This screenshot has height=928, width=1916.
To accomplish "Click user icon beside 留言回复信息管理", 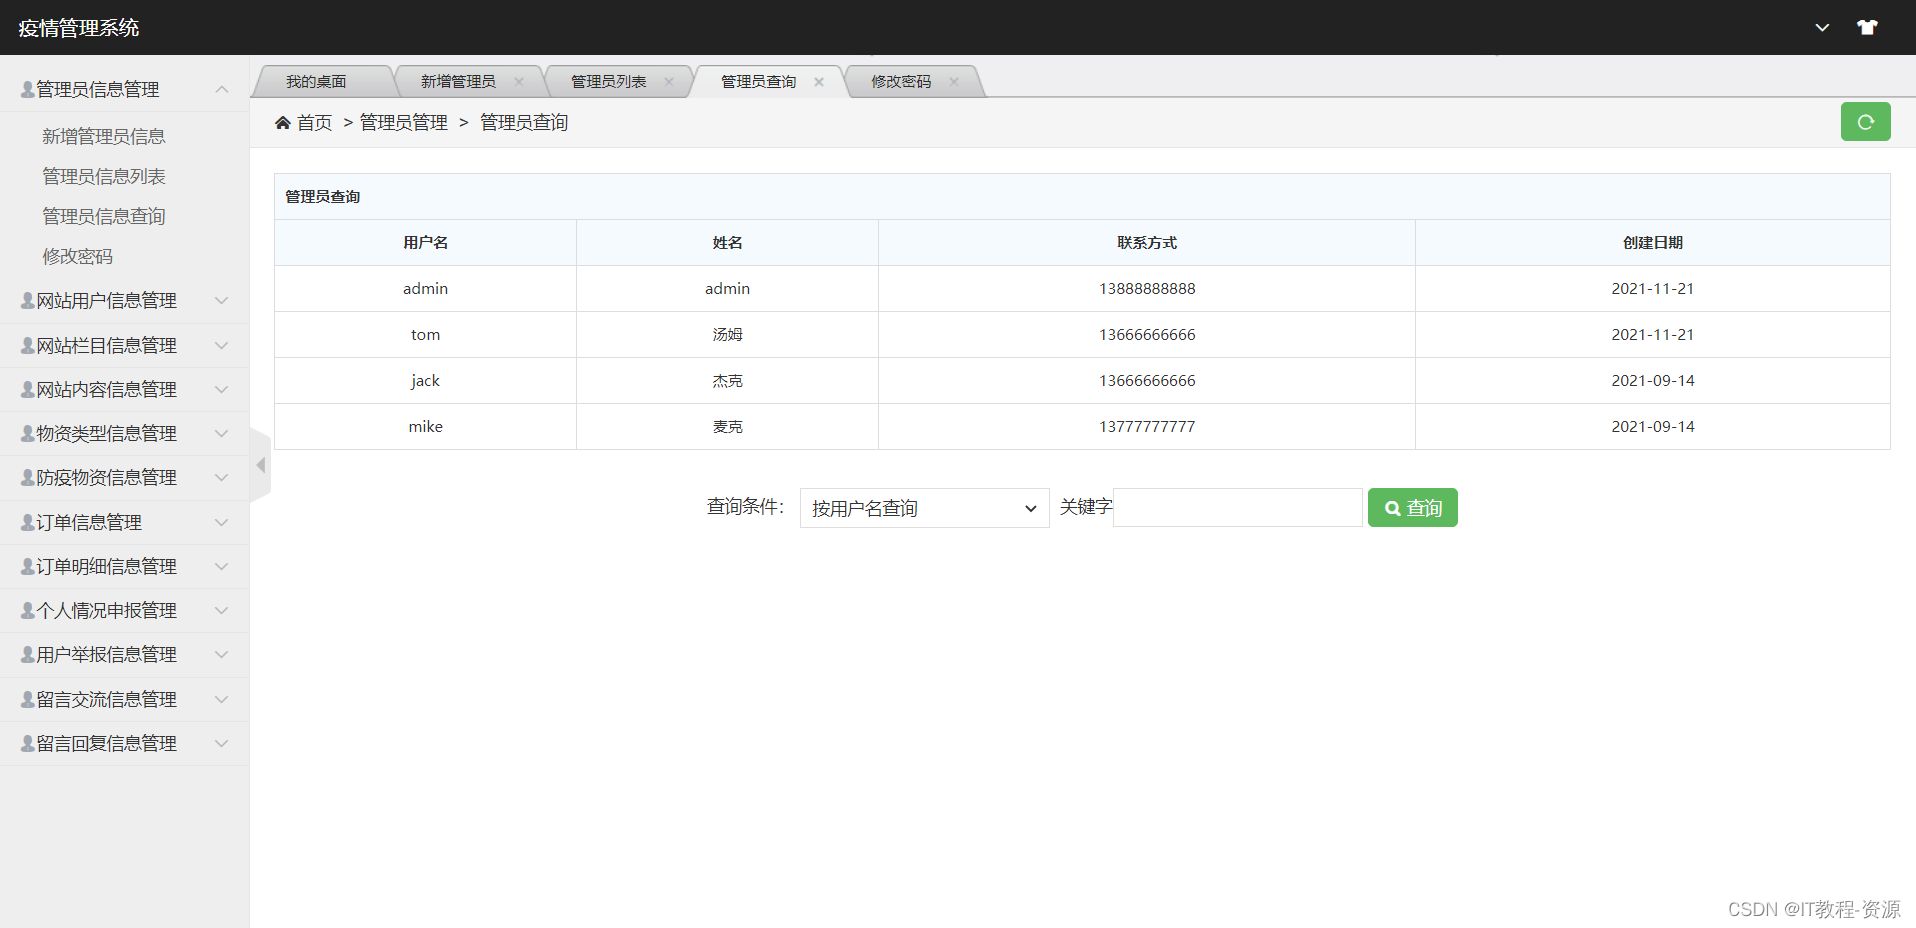I will pos(28,743).
